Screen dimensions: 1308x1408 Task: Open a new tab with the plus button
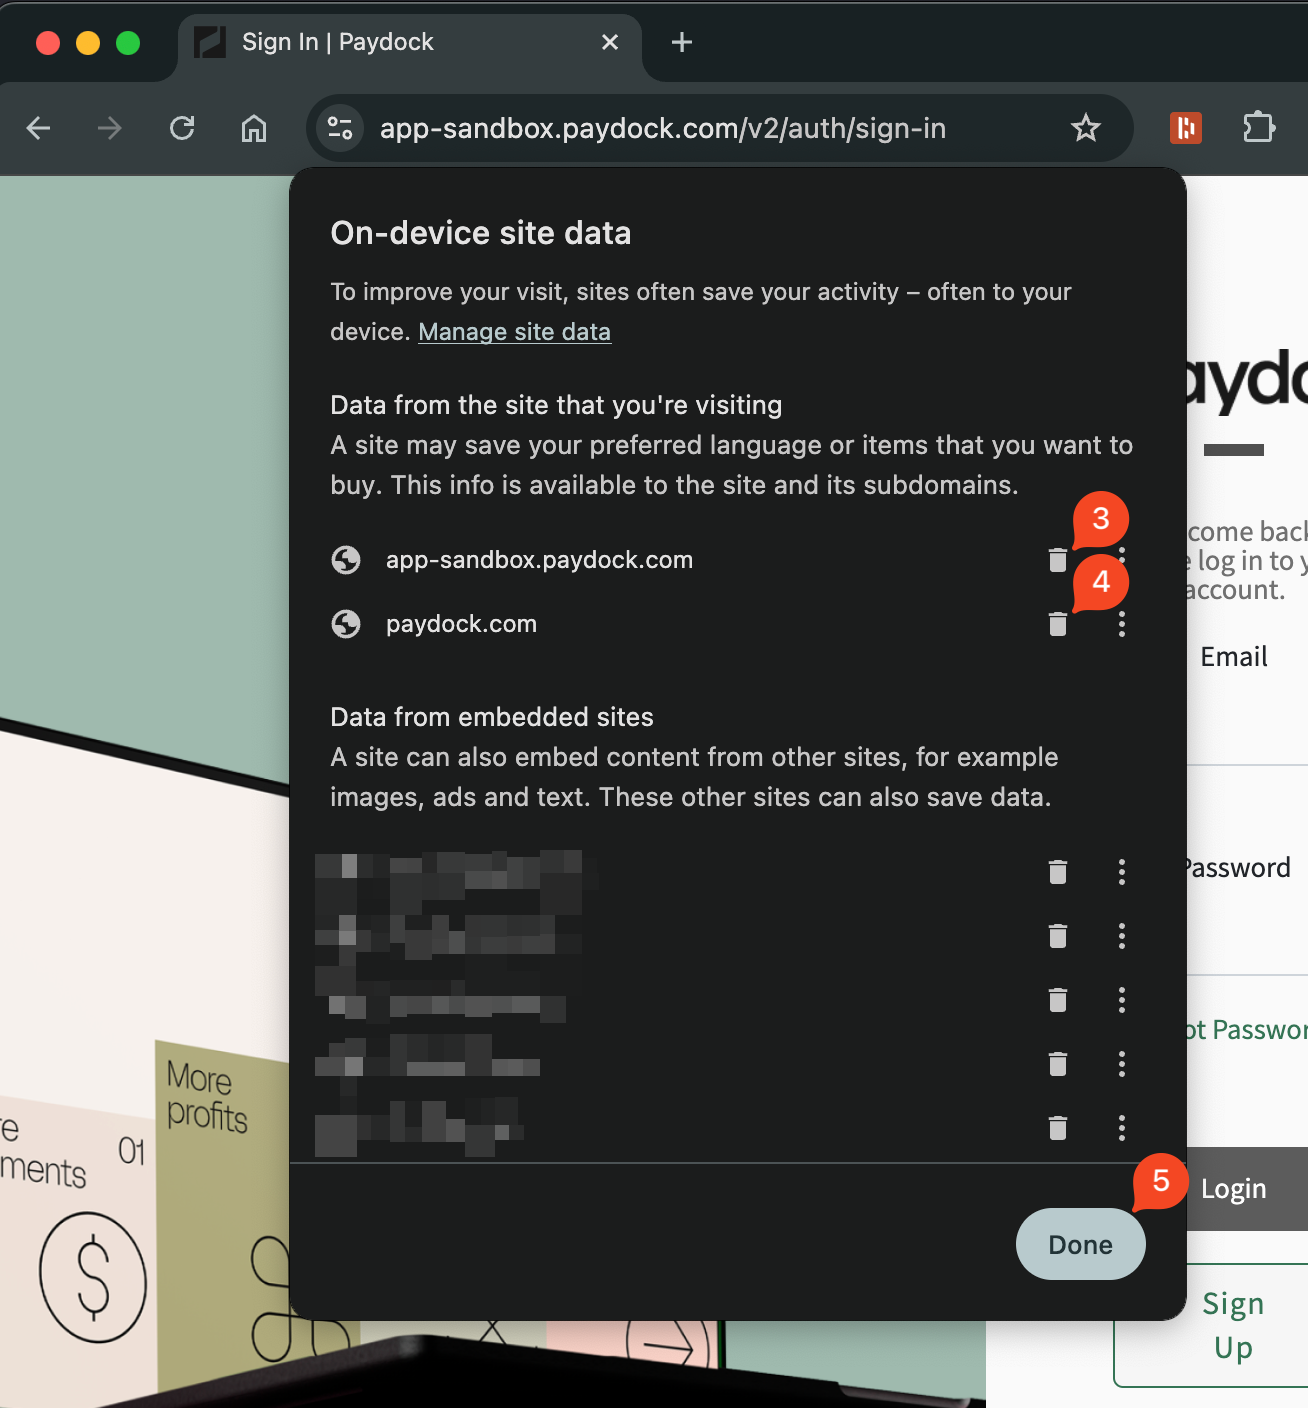682,42
